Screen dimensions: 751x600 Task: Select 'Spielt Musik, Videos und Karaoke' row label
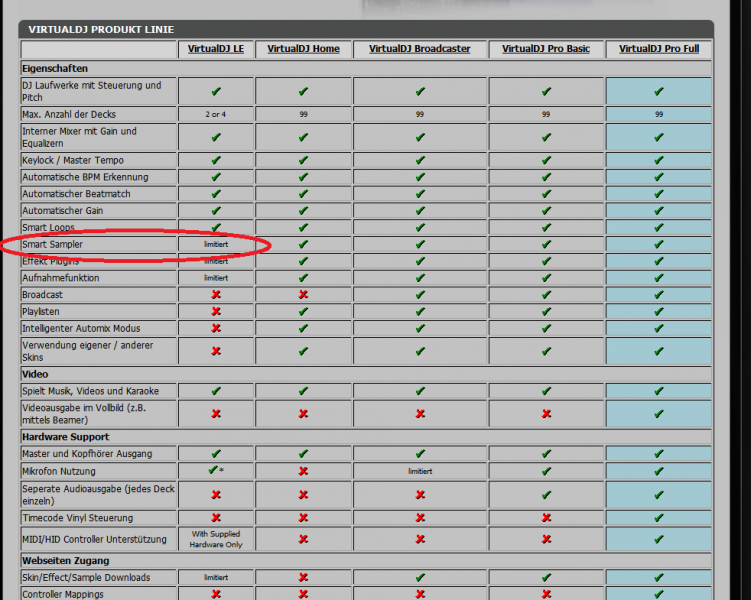(x=91, y=391)
